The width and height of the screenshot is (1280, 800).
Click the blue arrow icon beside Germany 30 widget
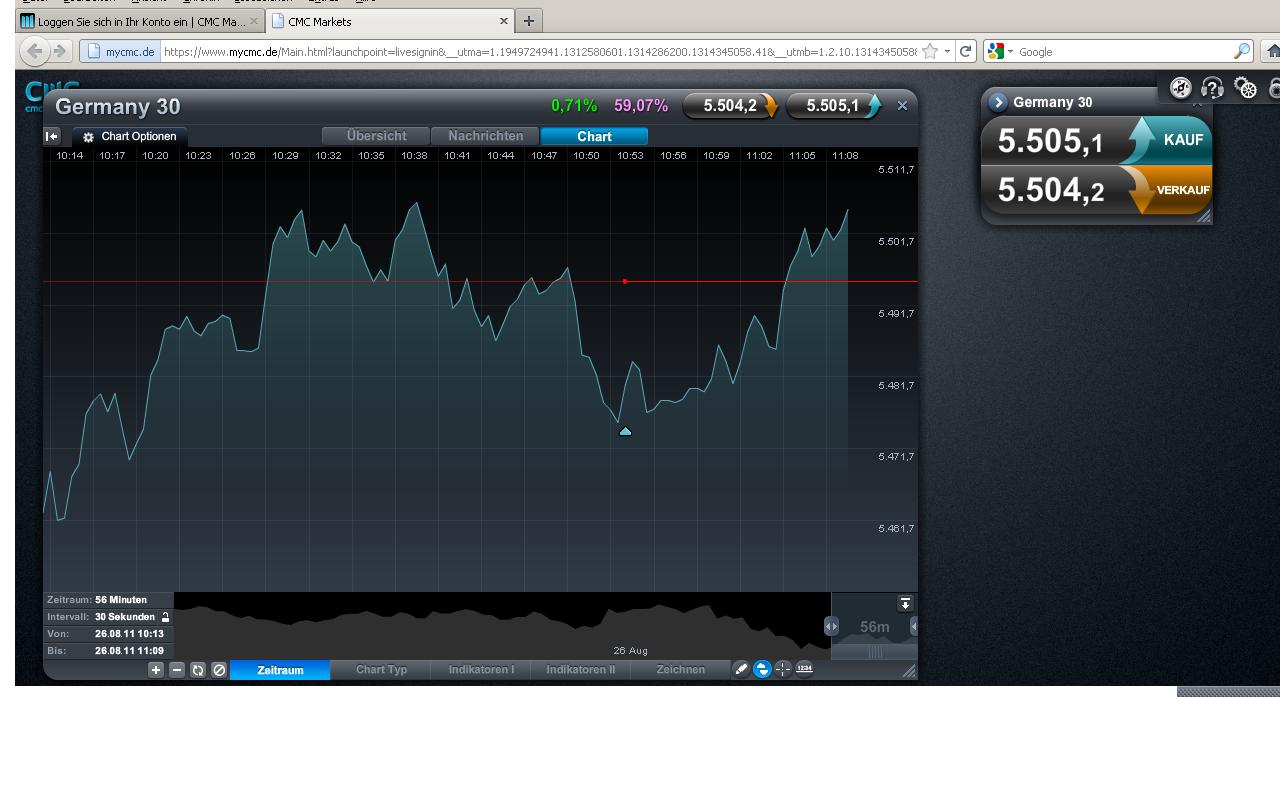[998, 102]
